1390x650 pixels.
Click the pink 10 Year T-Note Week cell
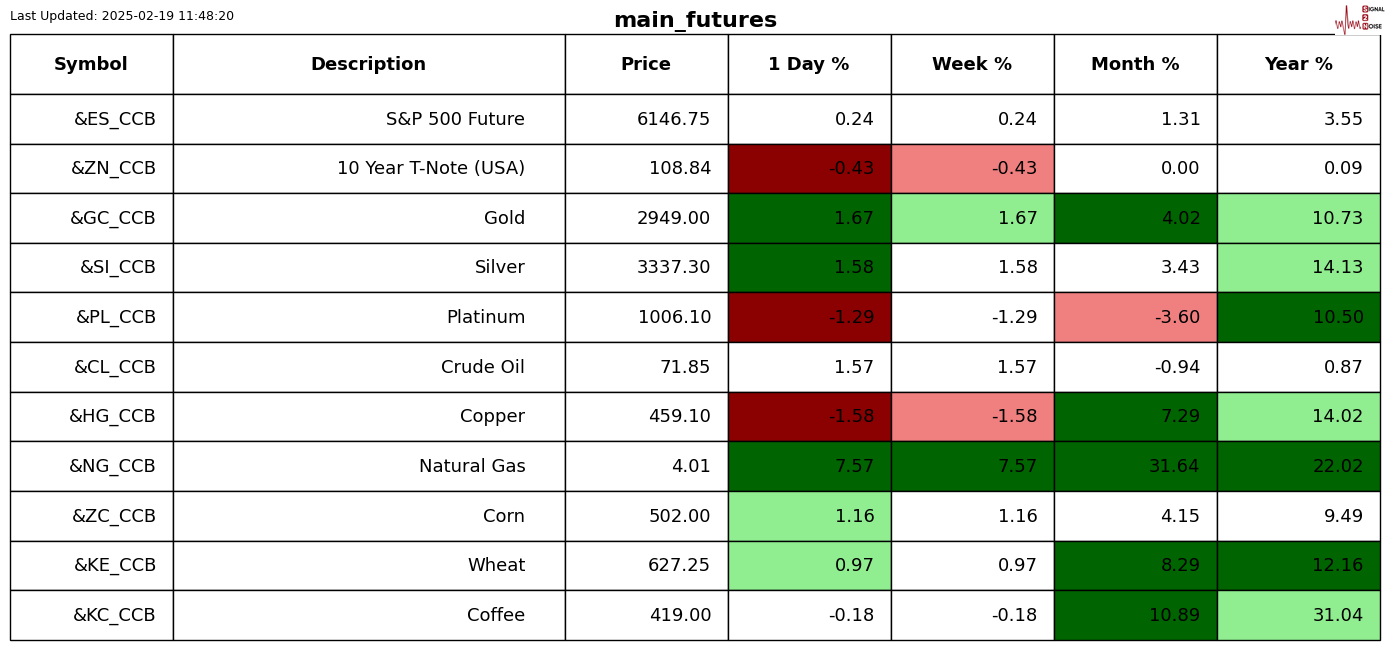click(972, 169)
